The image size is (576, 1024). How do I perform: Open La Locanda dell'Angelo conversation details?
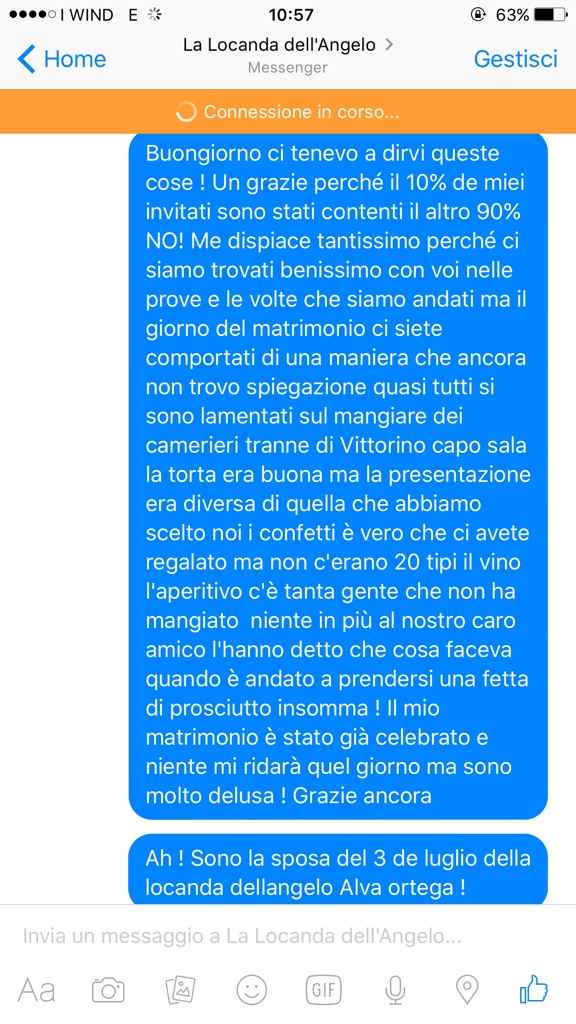[x=280, y=45]
